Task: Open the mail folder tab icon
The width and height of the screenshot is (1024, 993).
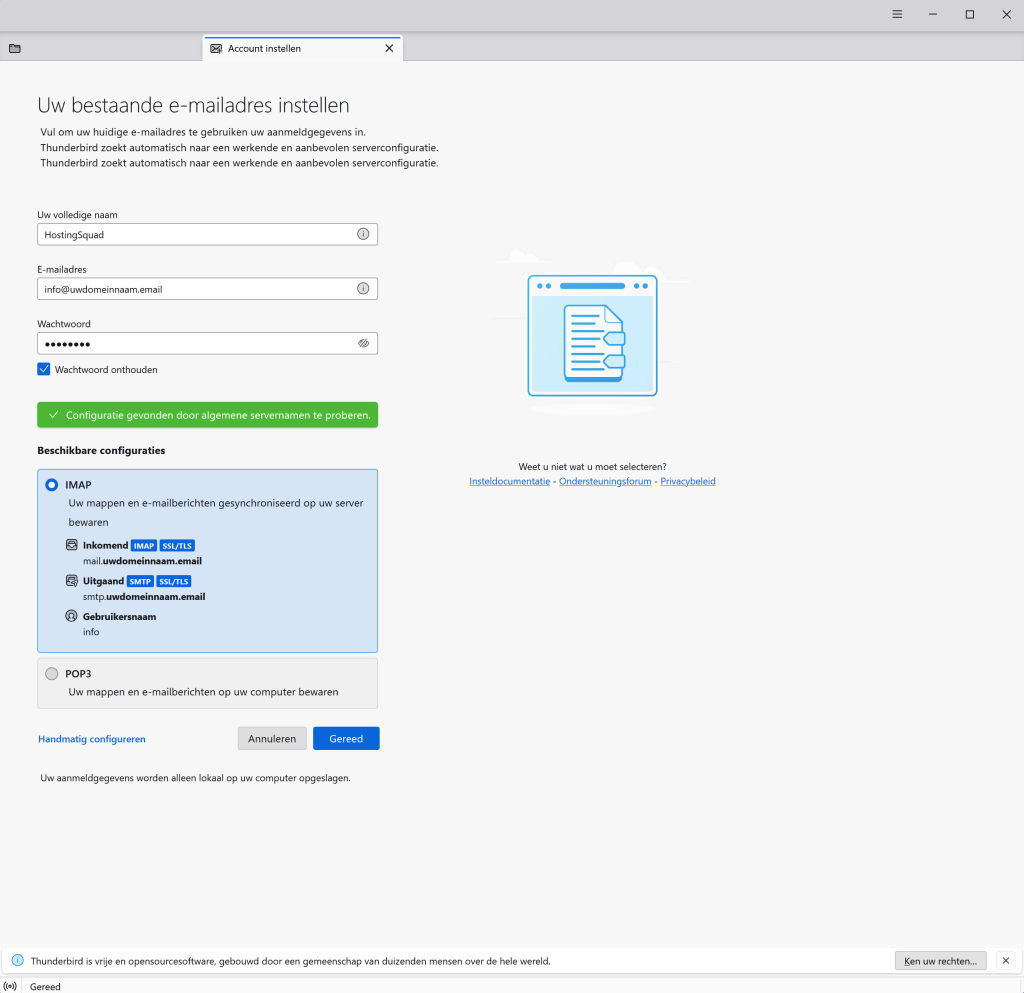Action: click(15, 48)
